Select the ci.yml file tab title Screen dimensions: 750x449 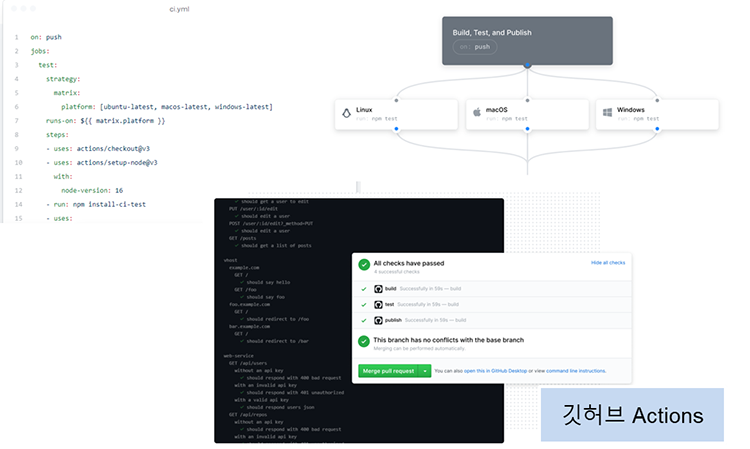pyautogui.click(x=180, y=9)
